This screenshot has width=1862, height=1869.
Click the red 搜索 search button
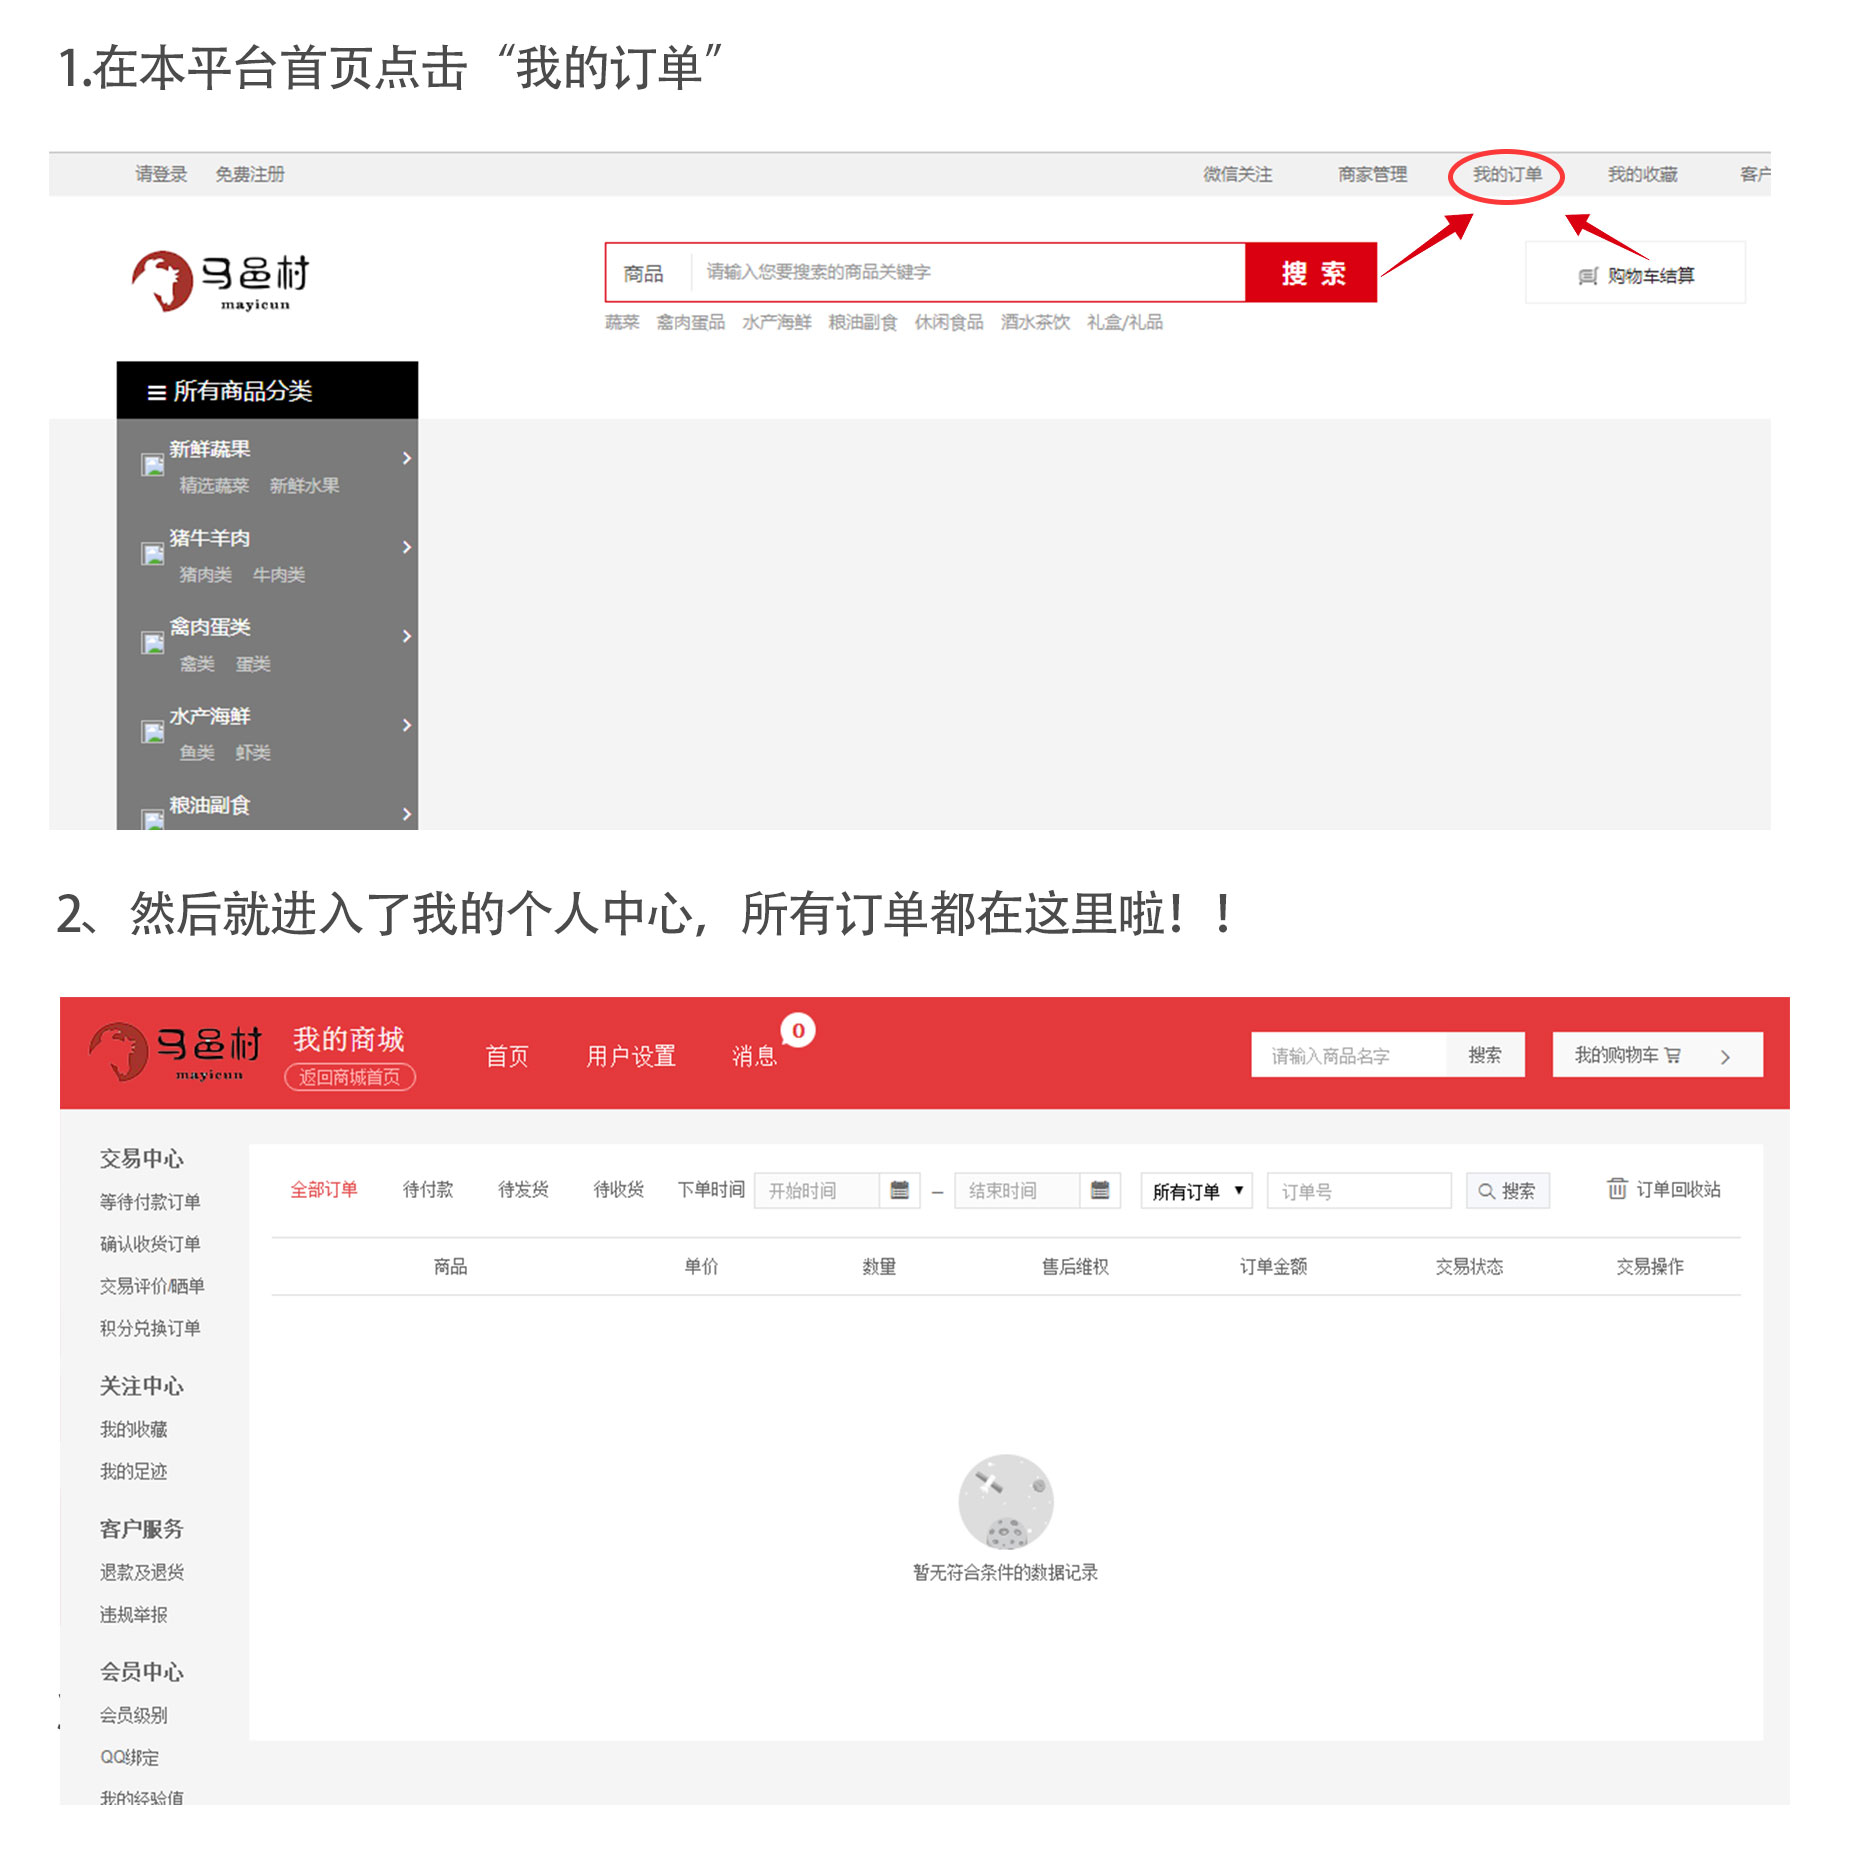(1311, 272)
